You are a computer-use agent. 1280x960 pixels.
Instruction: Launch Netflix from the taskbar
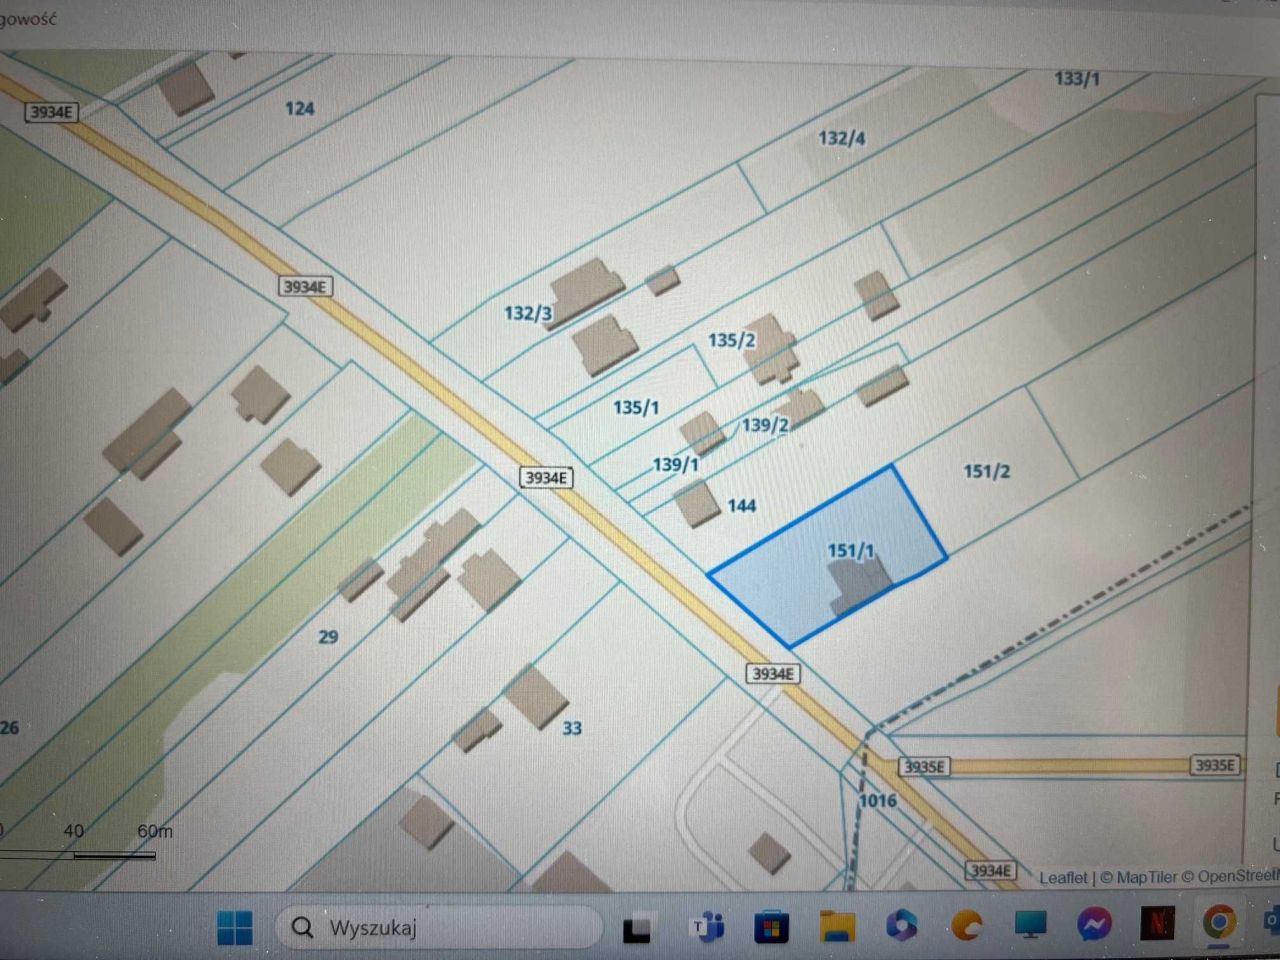coord(1157,922)
